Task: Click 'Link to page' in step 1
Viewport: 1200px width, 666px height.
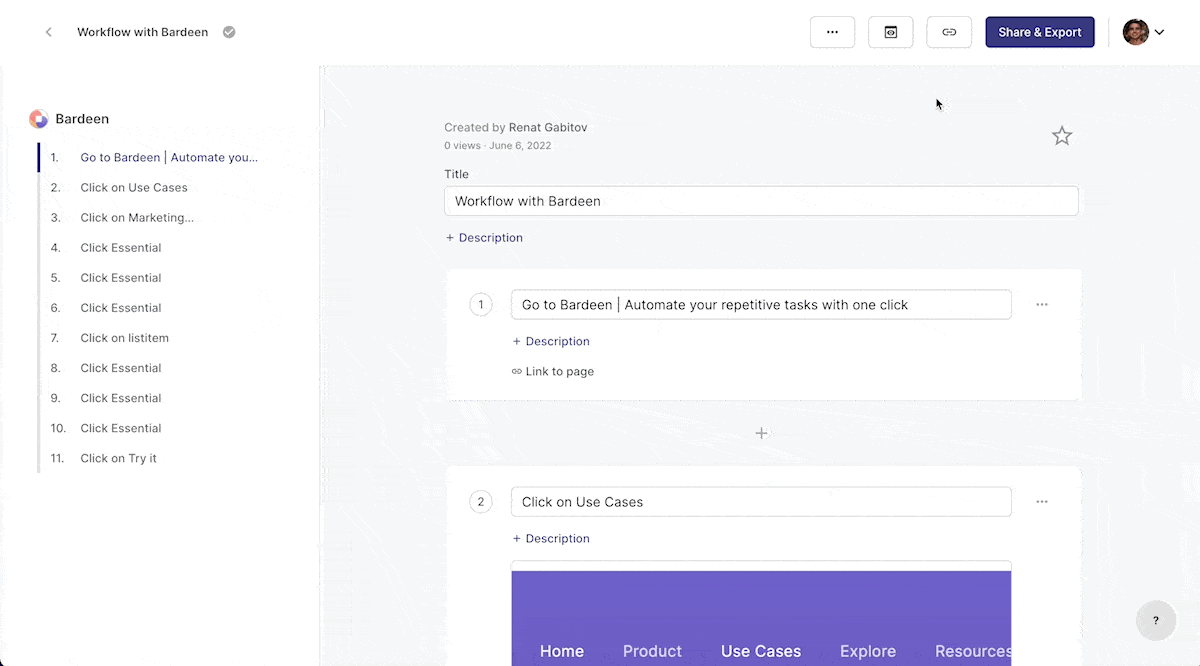Action: [x=553, y=371]
